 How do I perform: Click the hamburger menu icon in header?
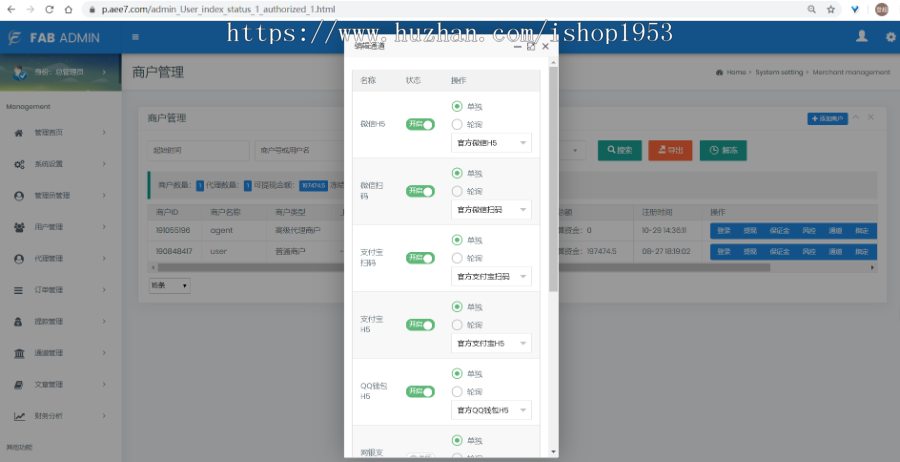coord(135,37)
